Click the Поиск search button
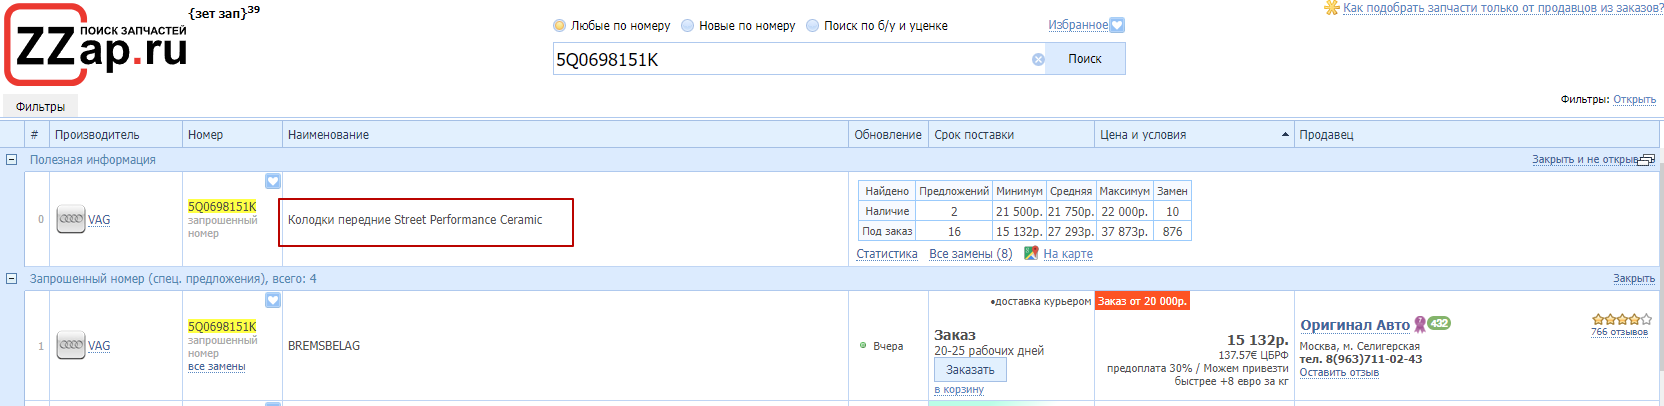Image resolution: width=1664 pixels, height=406 pixels. coord(1085,59)
